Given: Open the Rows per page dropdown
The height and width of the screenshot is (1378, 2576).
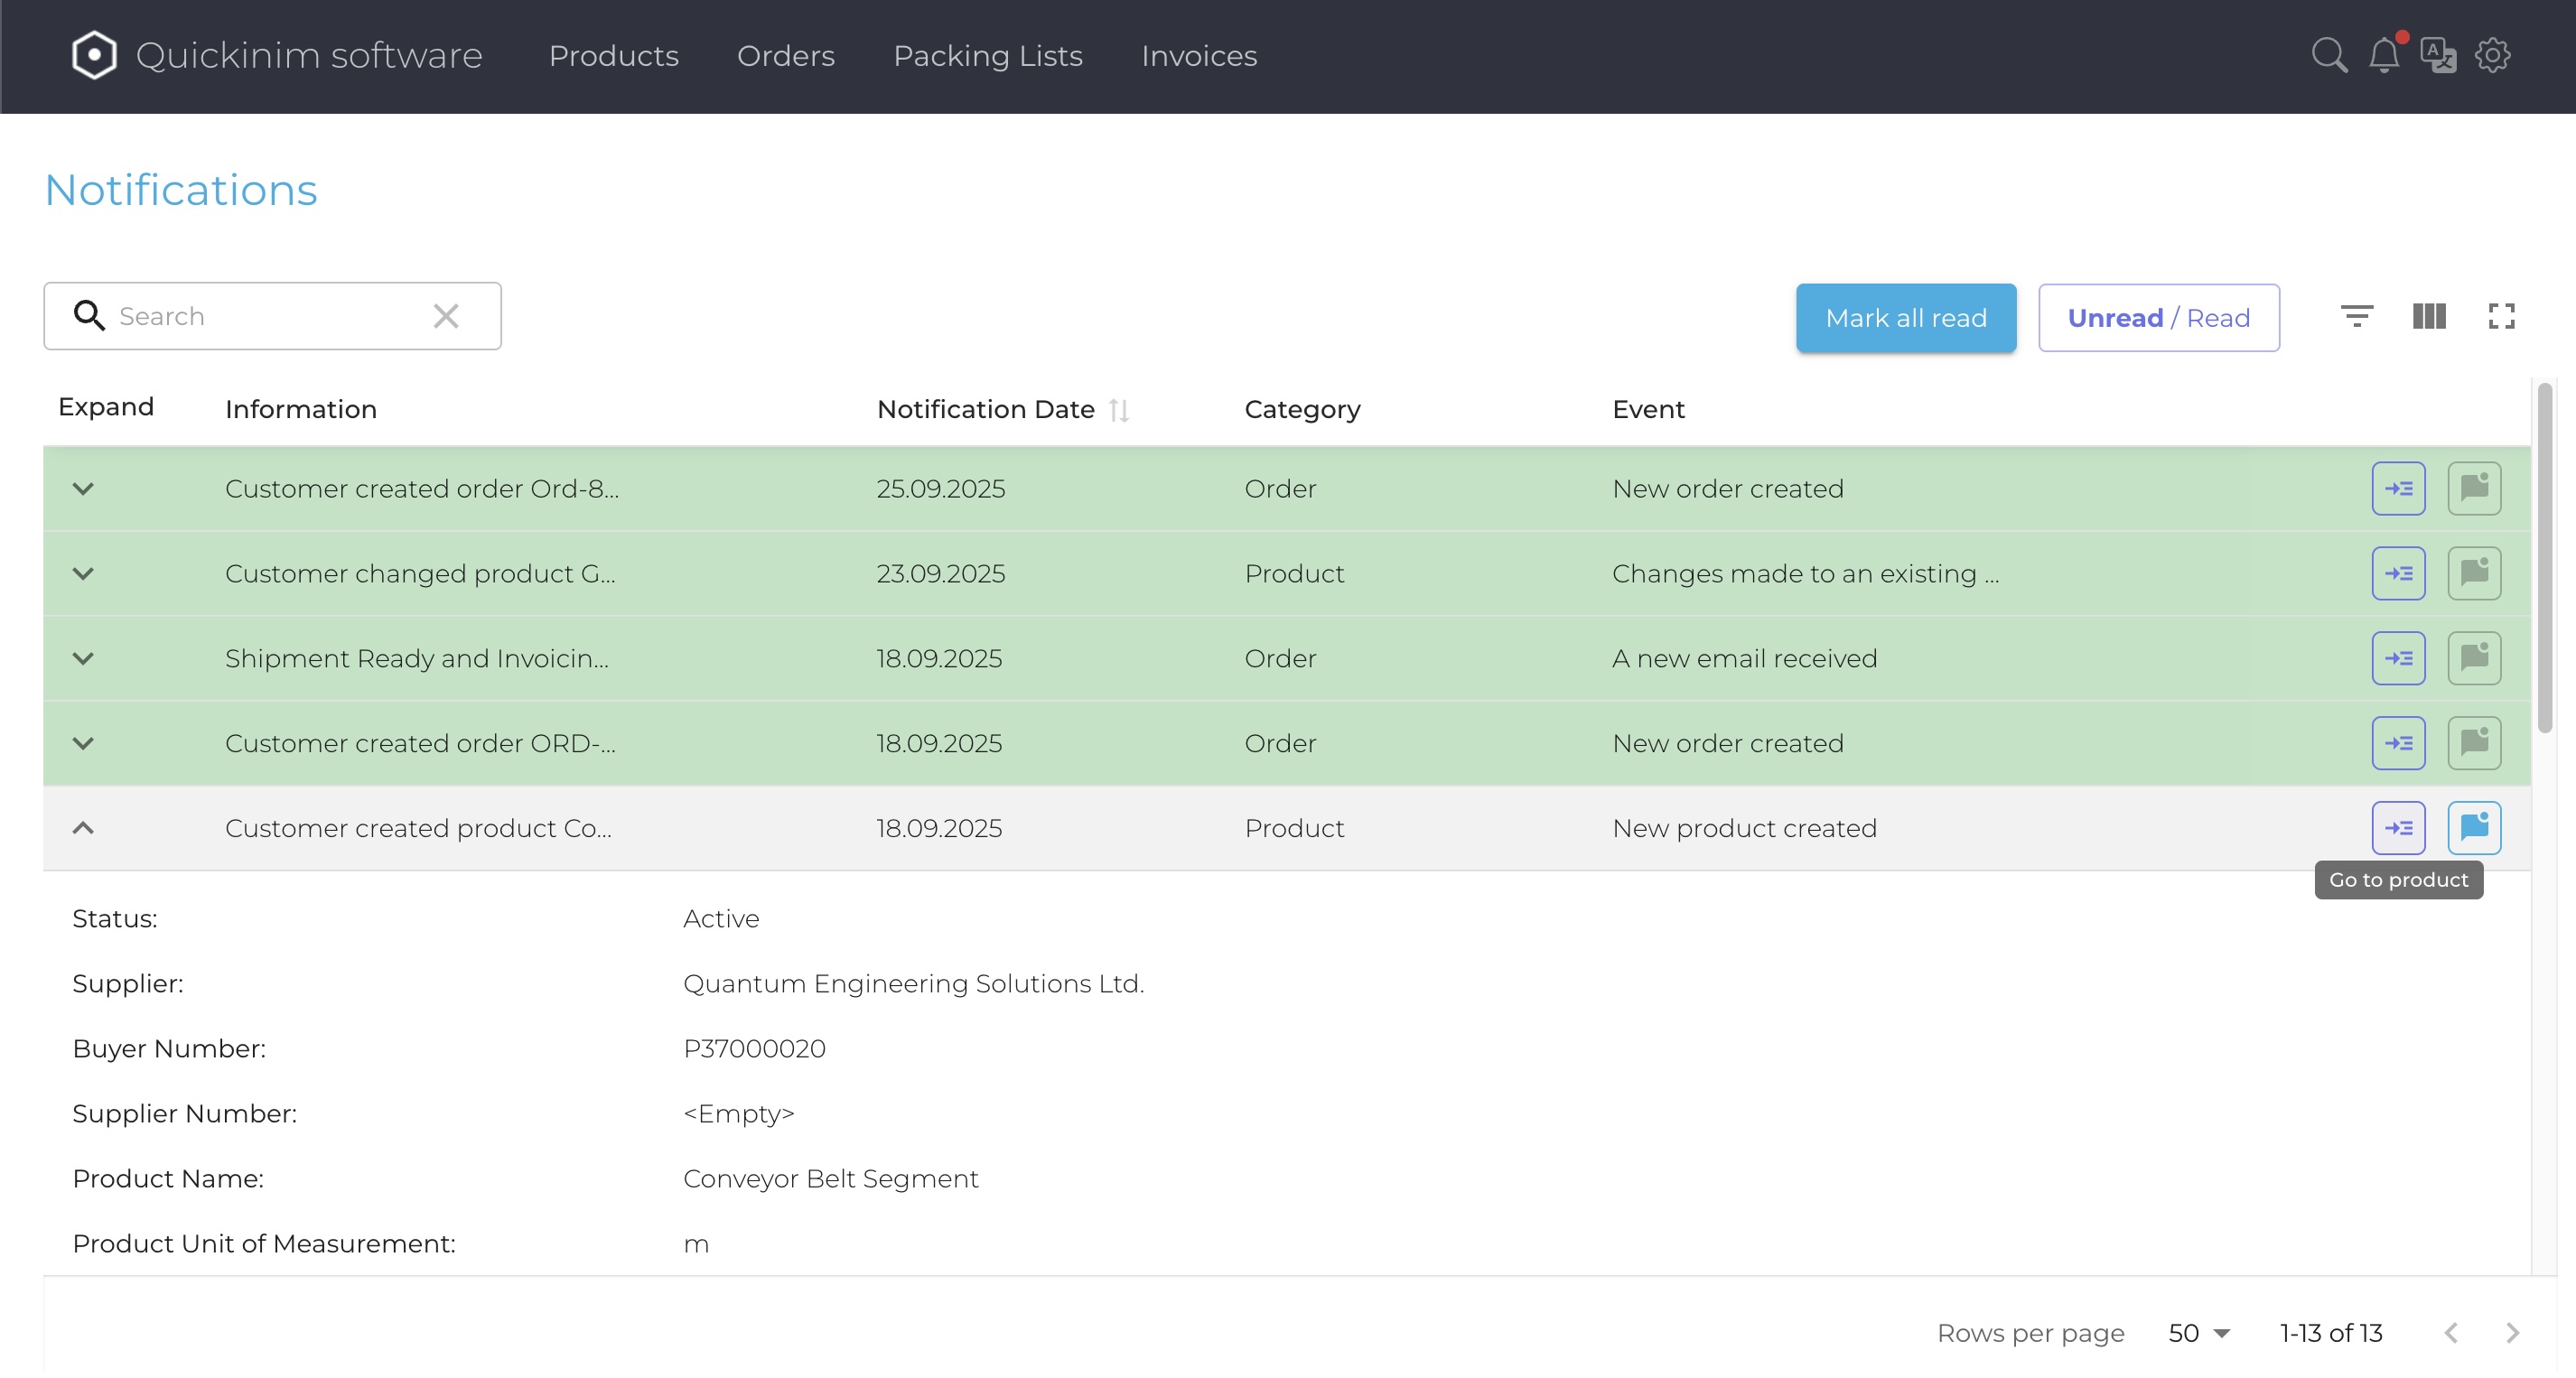Looking at the screenshot, I should click(2198, 1332).
